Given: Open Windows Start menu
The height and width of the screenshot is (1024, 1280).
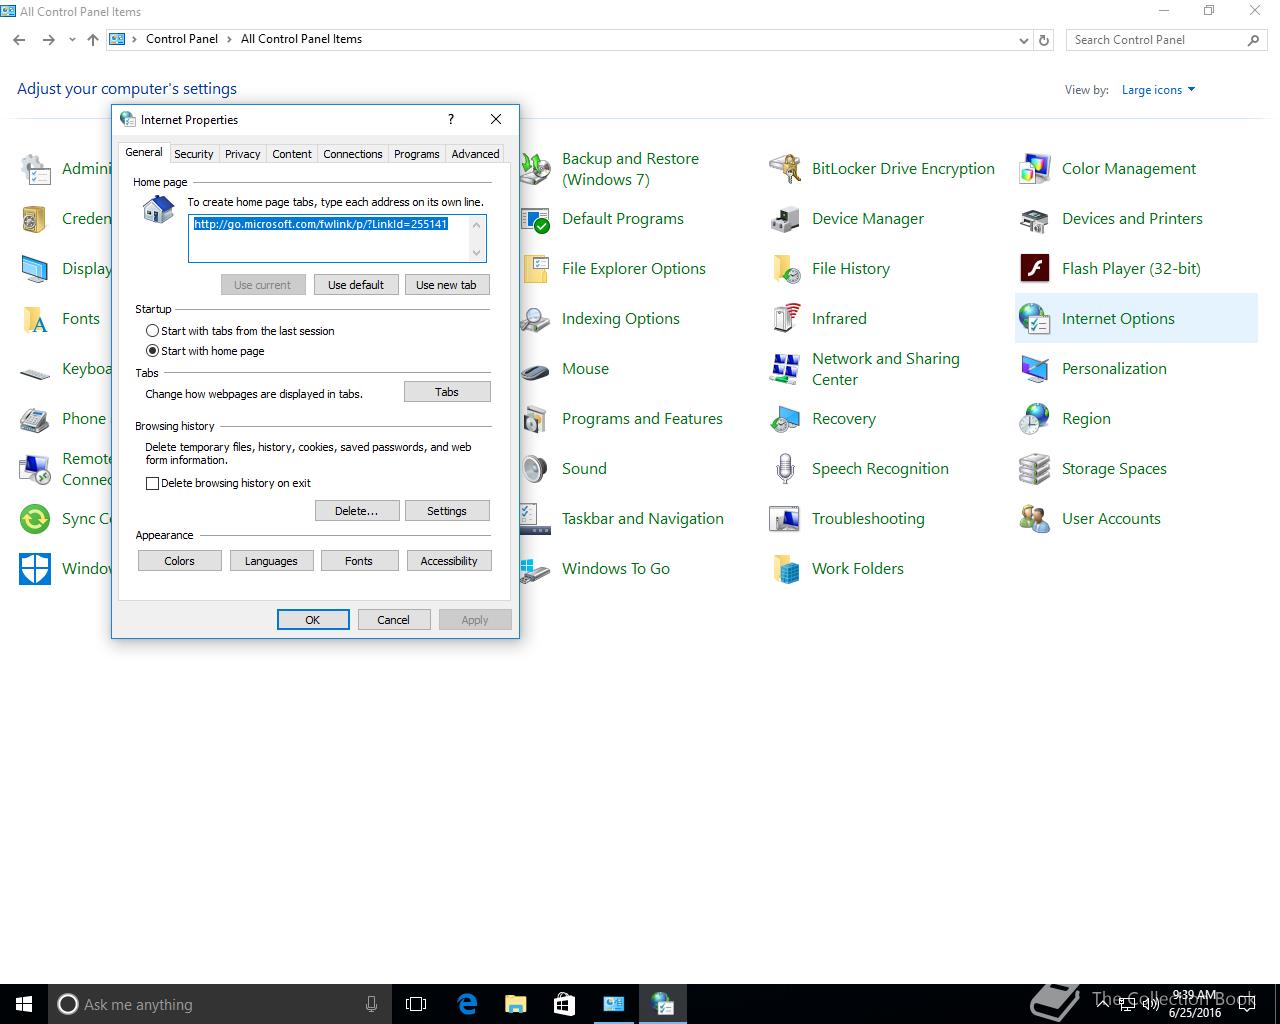Looking at the screenshot, I should click(24, 1004).
